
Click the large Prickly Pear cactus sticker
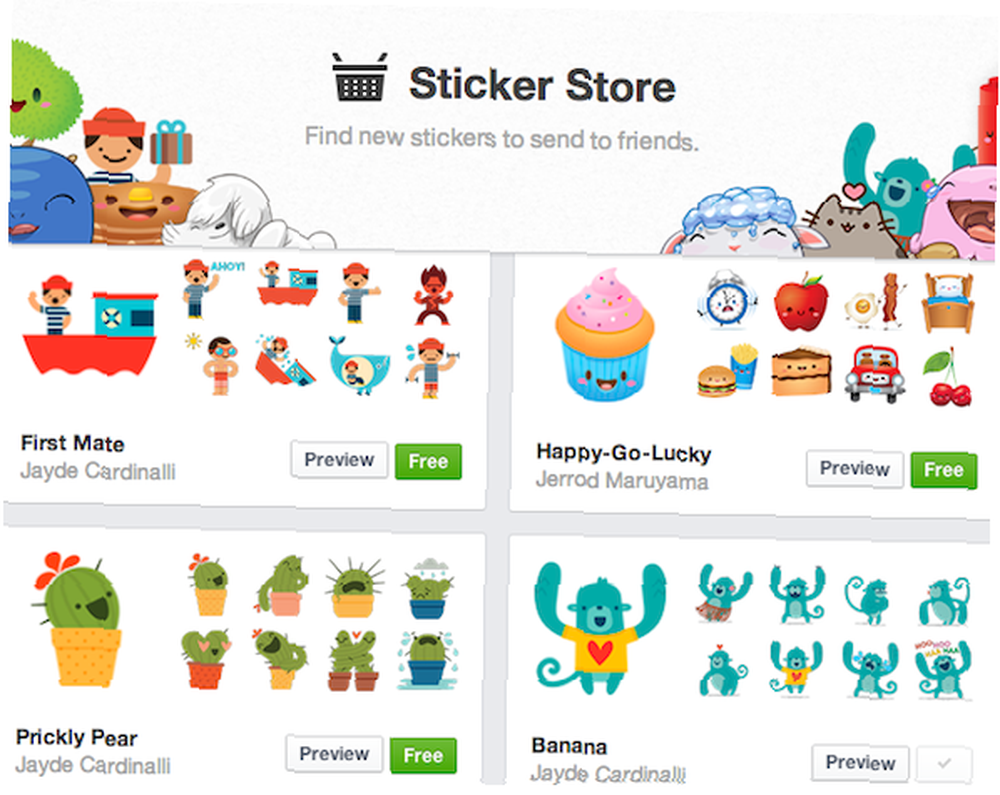(x=79, y=620)
